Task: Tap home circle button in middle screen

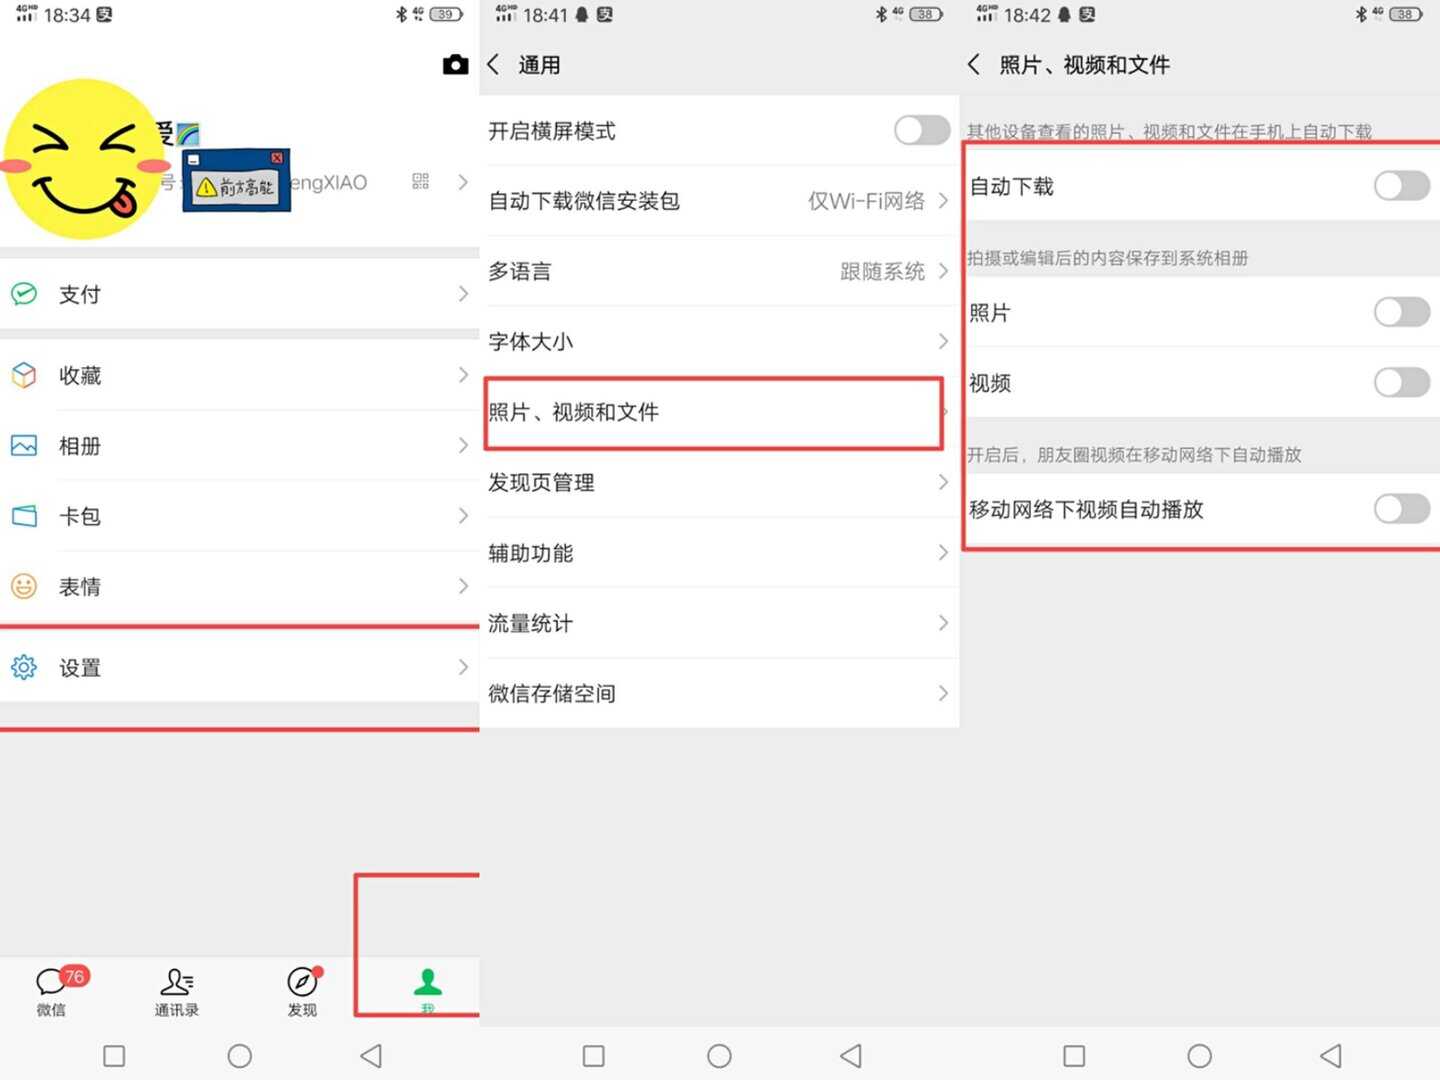Action: [x=719, y=1055]
